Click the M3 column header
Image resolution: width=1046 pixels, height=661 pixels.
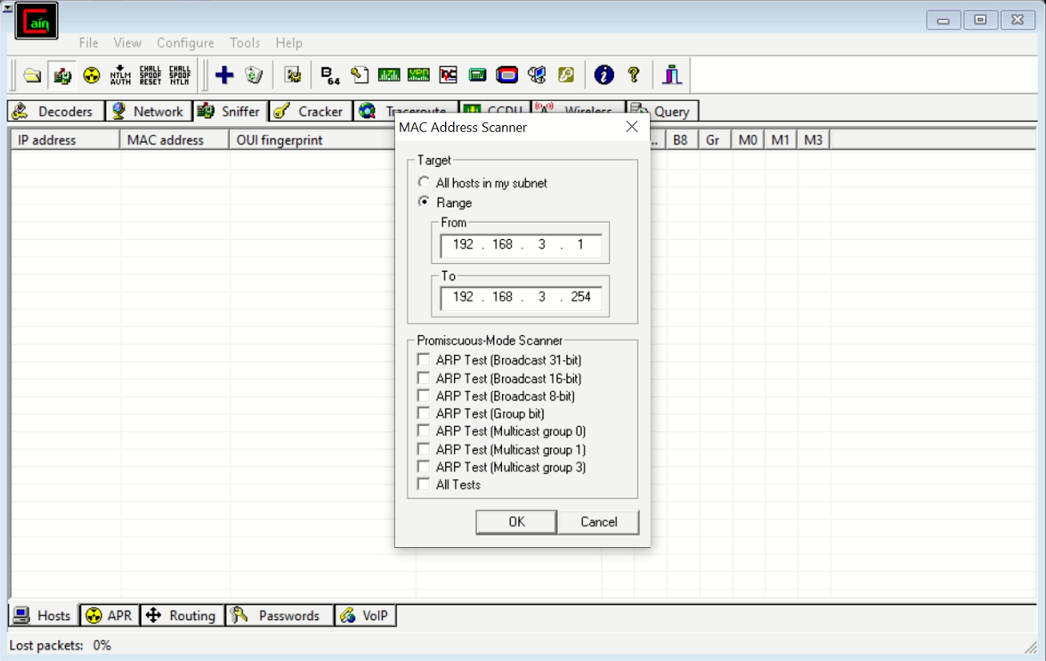(x=813, y=140)
